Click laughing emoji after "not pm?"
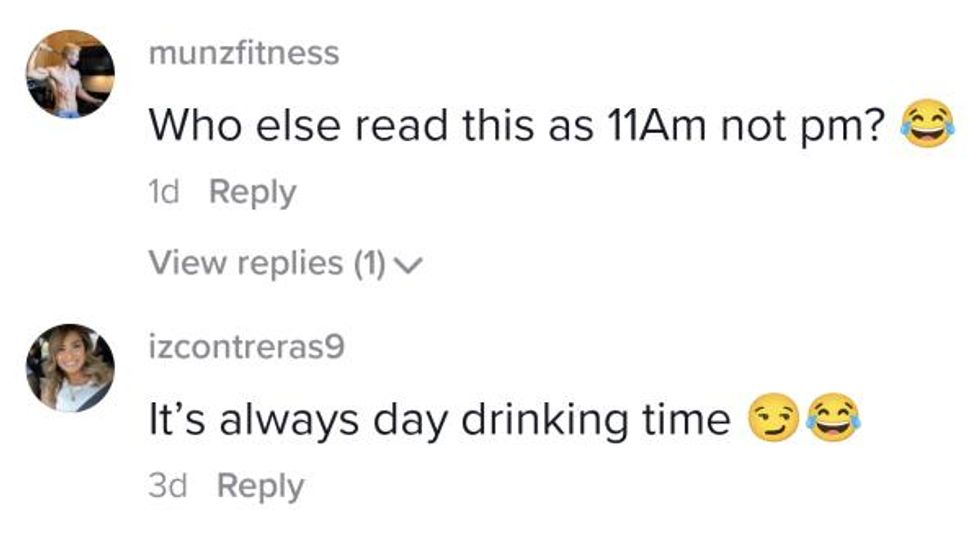 pos(926,126)
